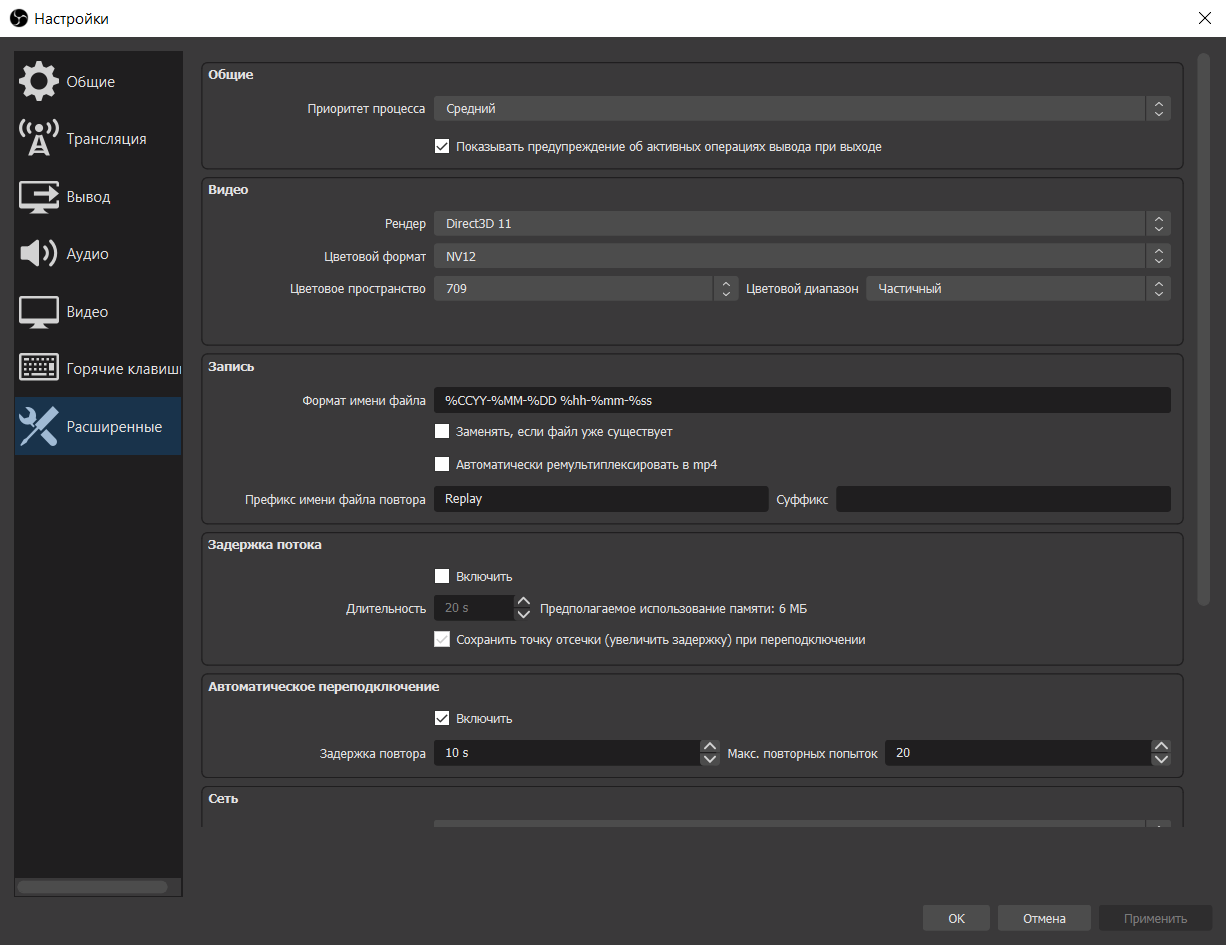Confirm settings with OK button
Image resolution: width=1226 pixels, height=945 pixels.
[956, 918]
